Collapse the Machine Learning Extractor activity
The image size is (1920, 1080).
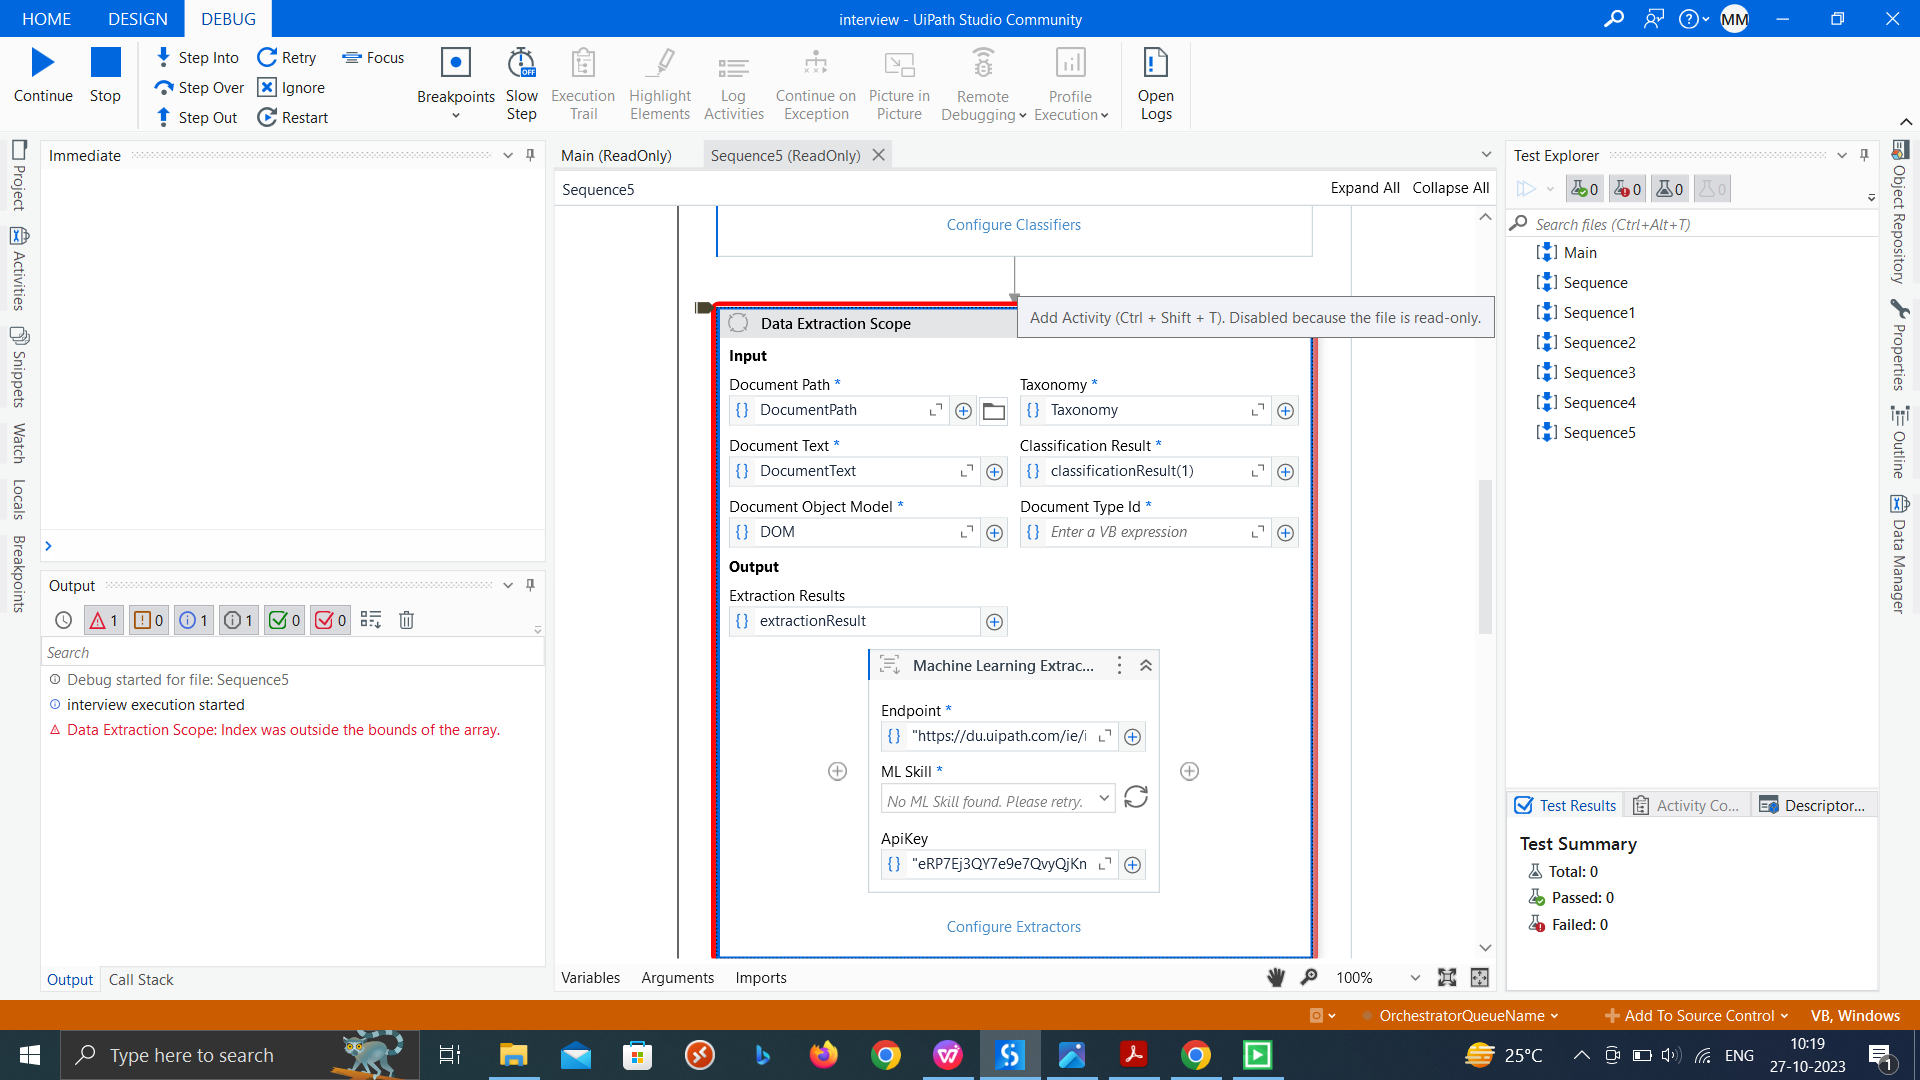click(x=1146, y=666)
